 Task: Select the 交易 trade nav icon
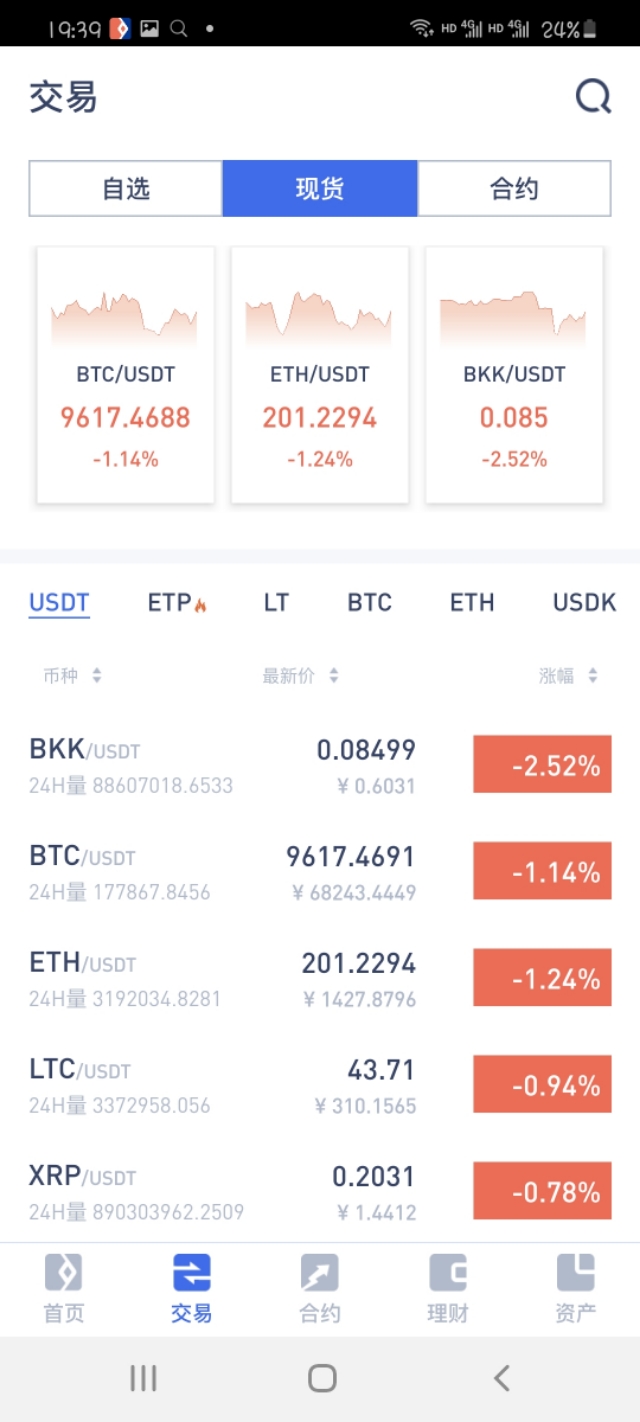[191, 1274]
